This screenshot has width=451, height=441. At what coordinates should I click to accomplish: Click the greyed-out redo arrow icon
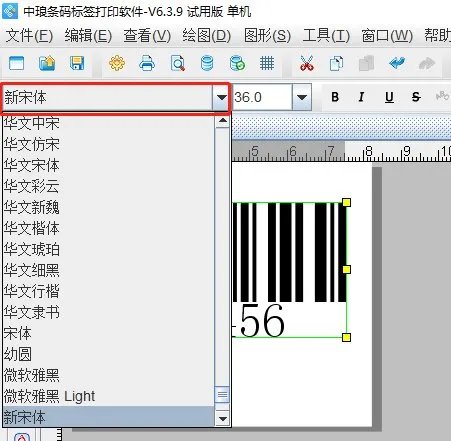pyautogui.click(x=427, y=63)
